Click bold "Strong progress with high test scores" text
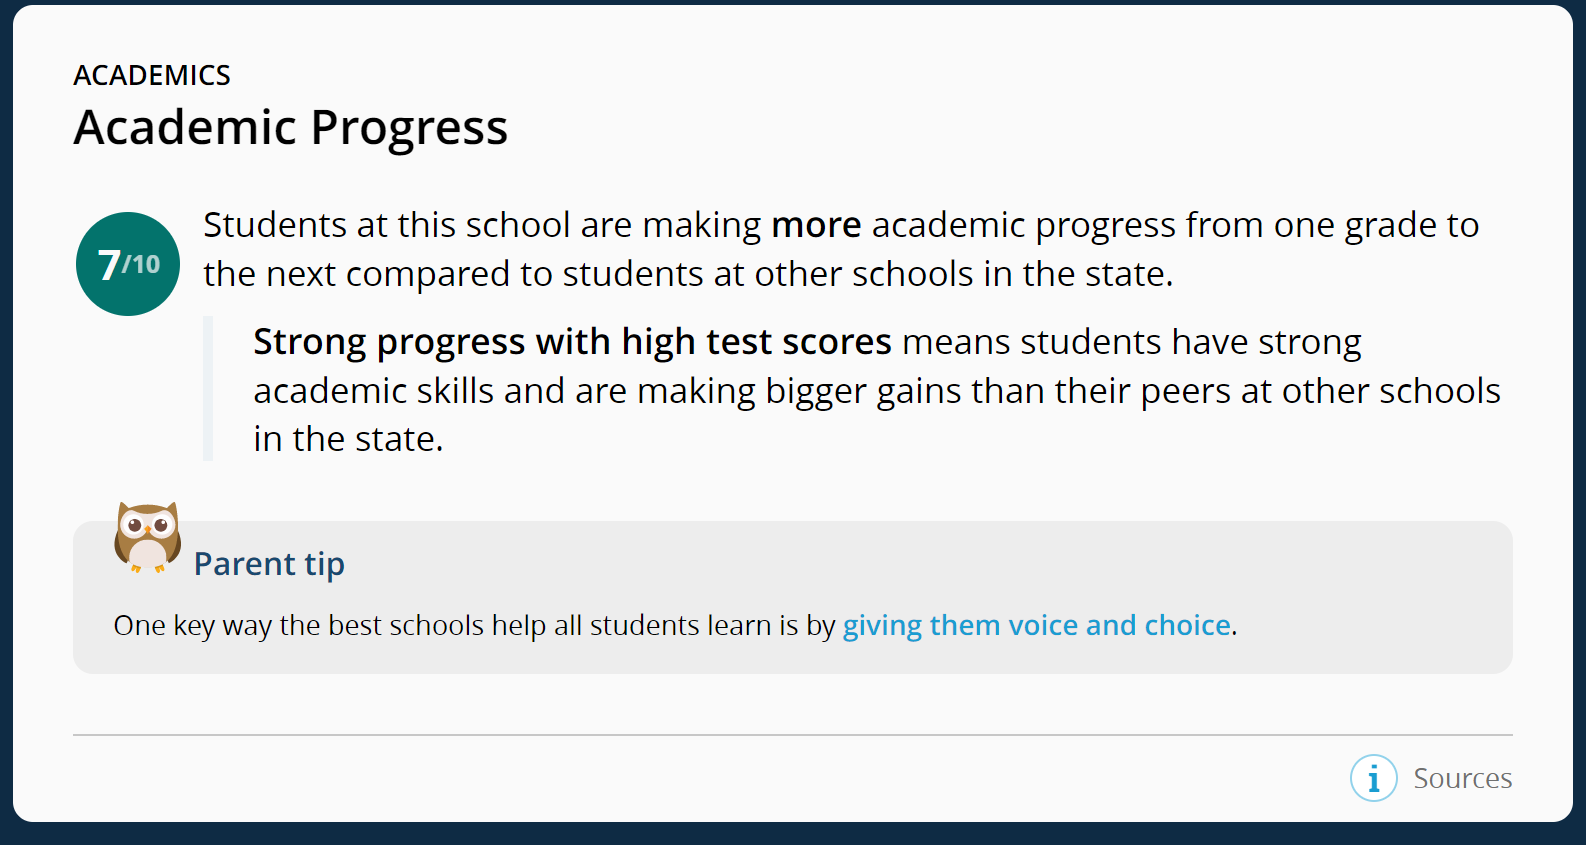Screen dimensions: 1586x845 572,342
